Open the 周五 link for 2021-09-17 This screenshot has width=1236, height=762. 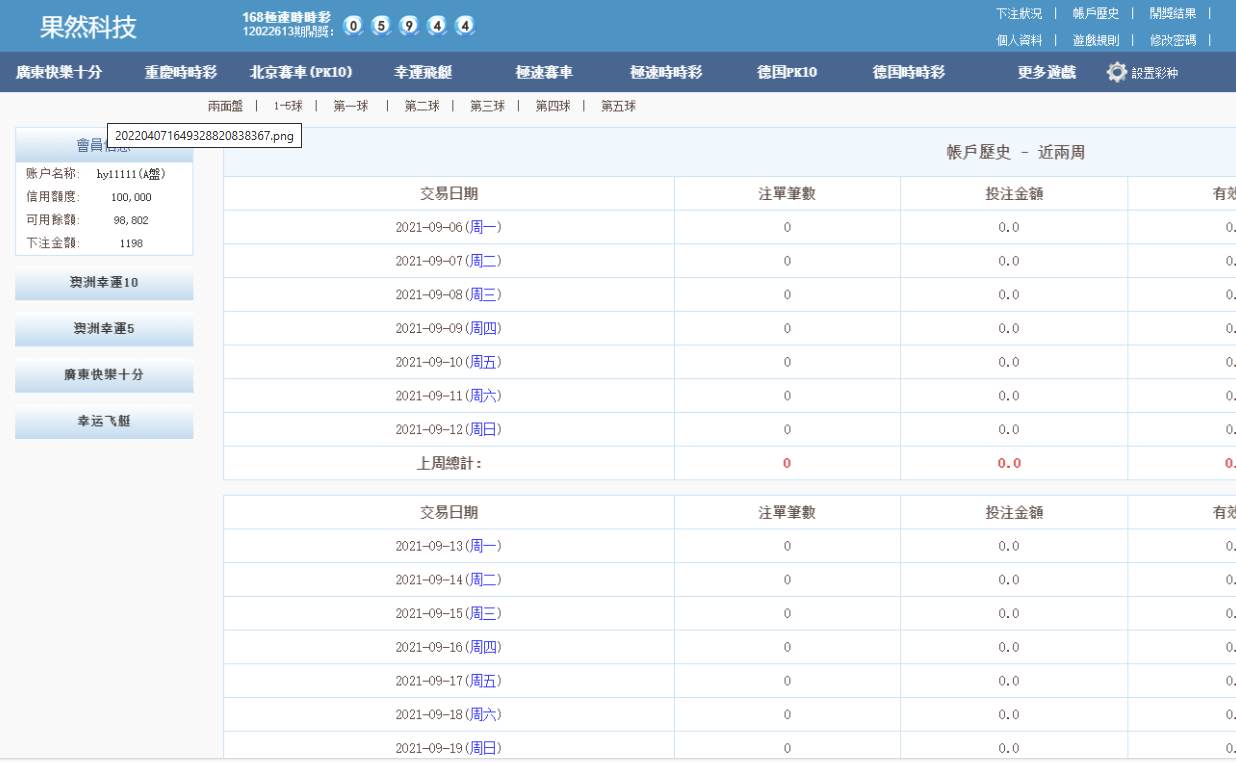point(484,681)
